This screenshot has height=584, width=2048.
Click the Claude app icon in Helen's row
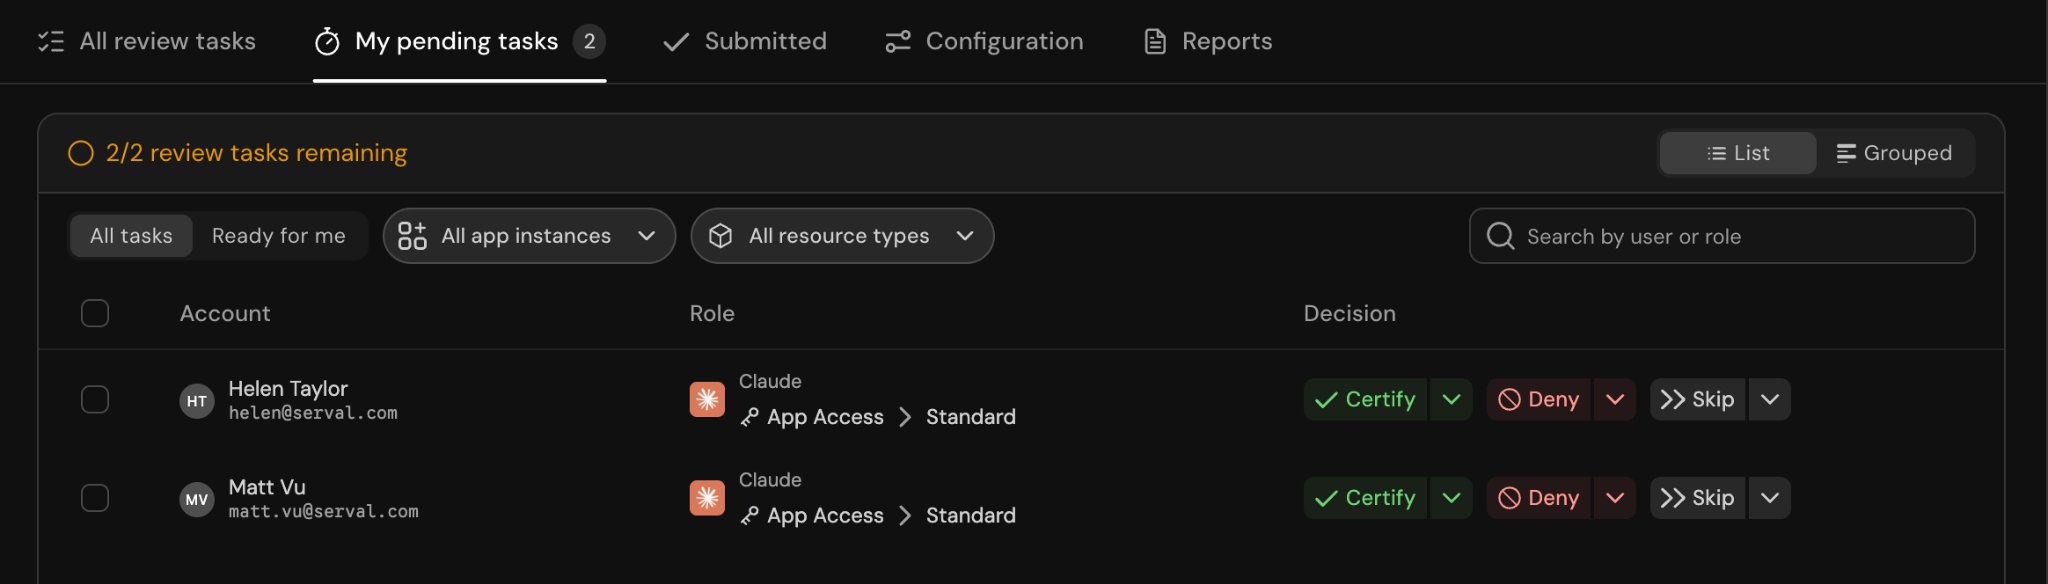coord(707,399)
